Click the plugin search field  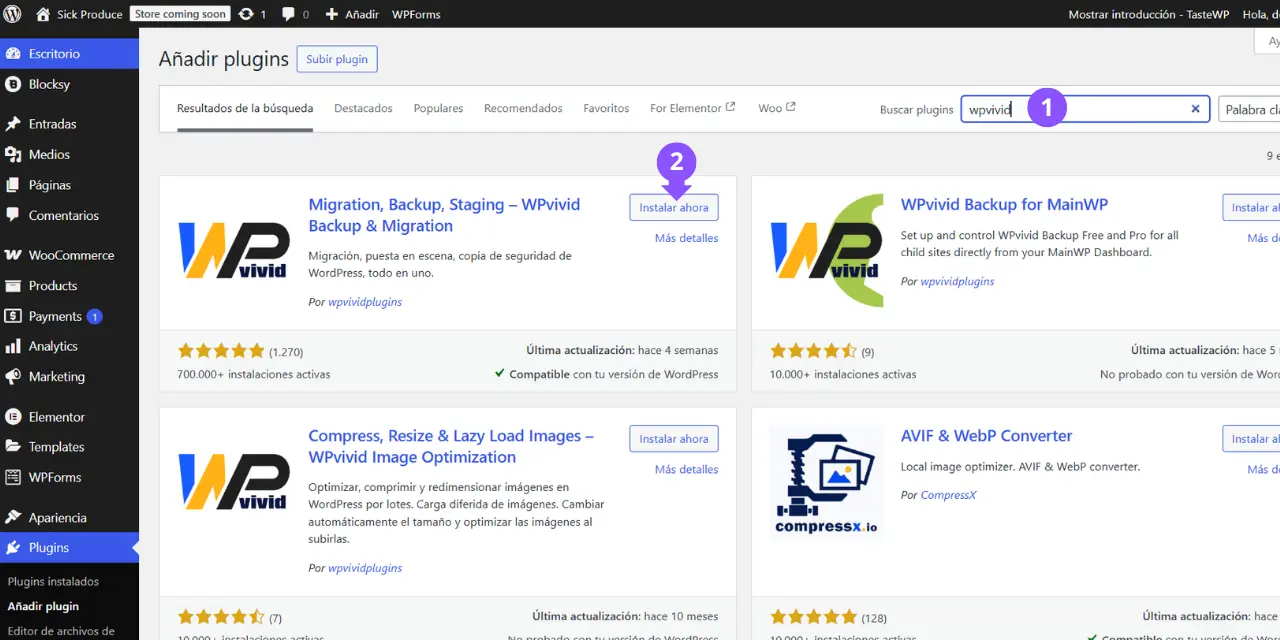1085,109
